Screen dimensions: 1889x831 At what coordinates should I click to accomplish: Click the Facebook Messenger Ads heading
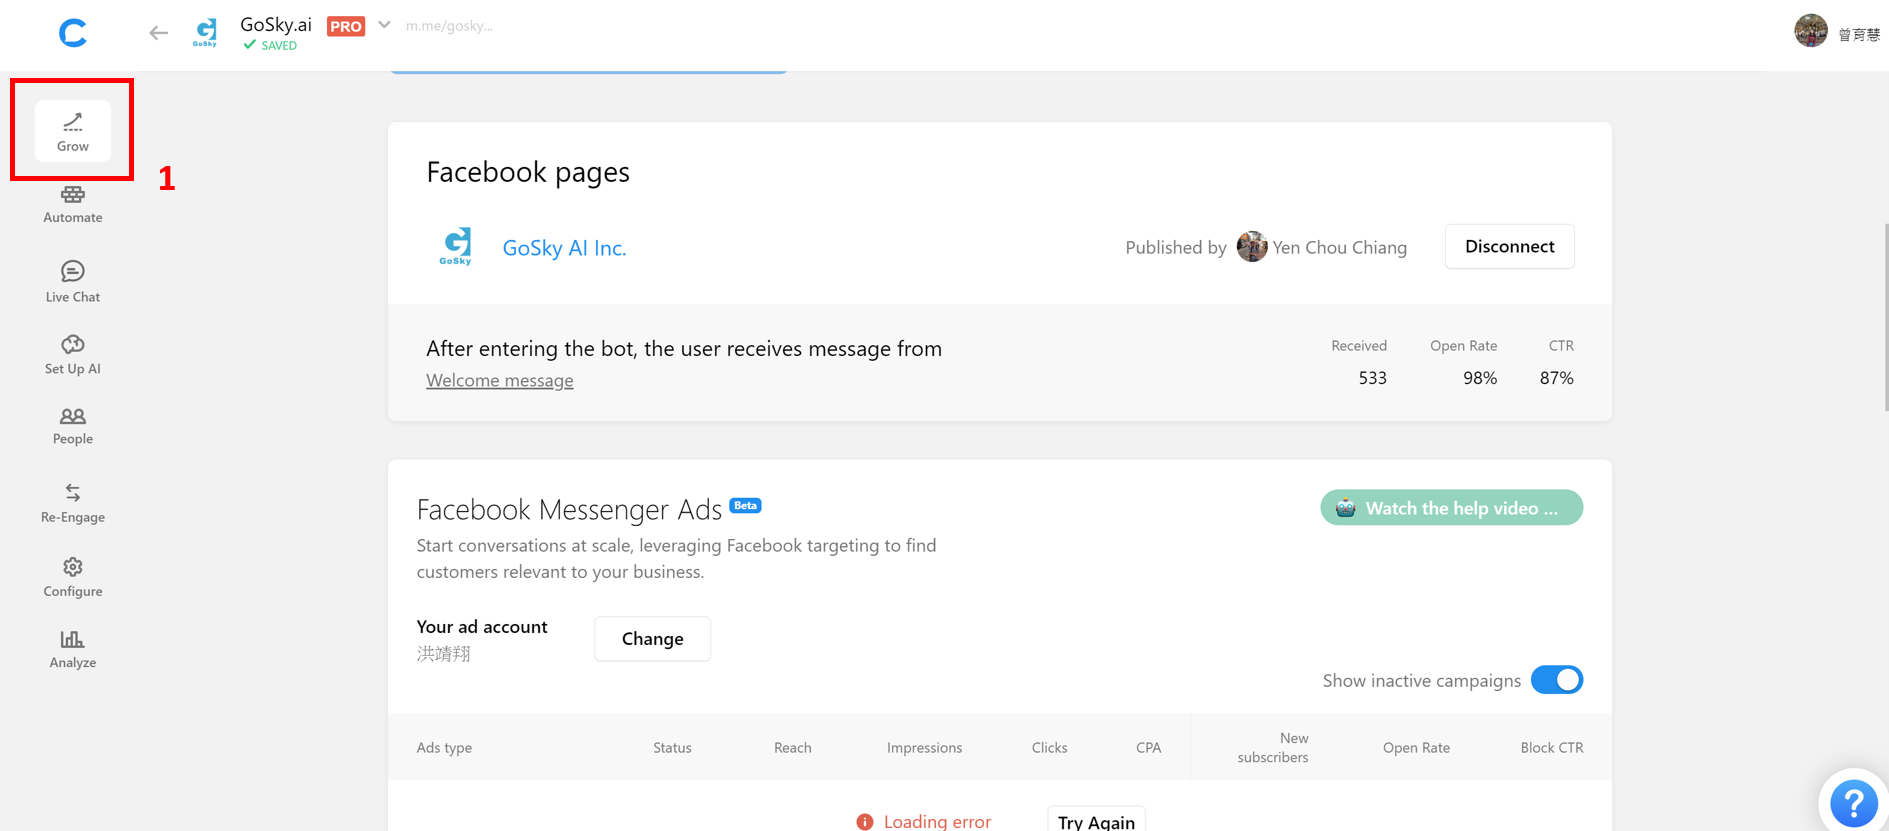(569, 510)
